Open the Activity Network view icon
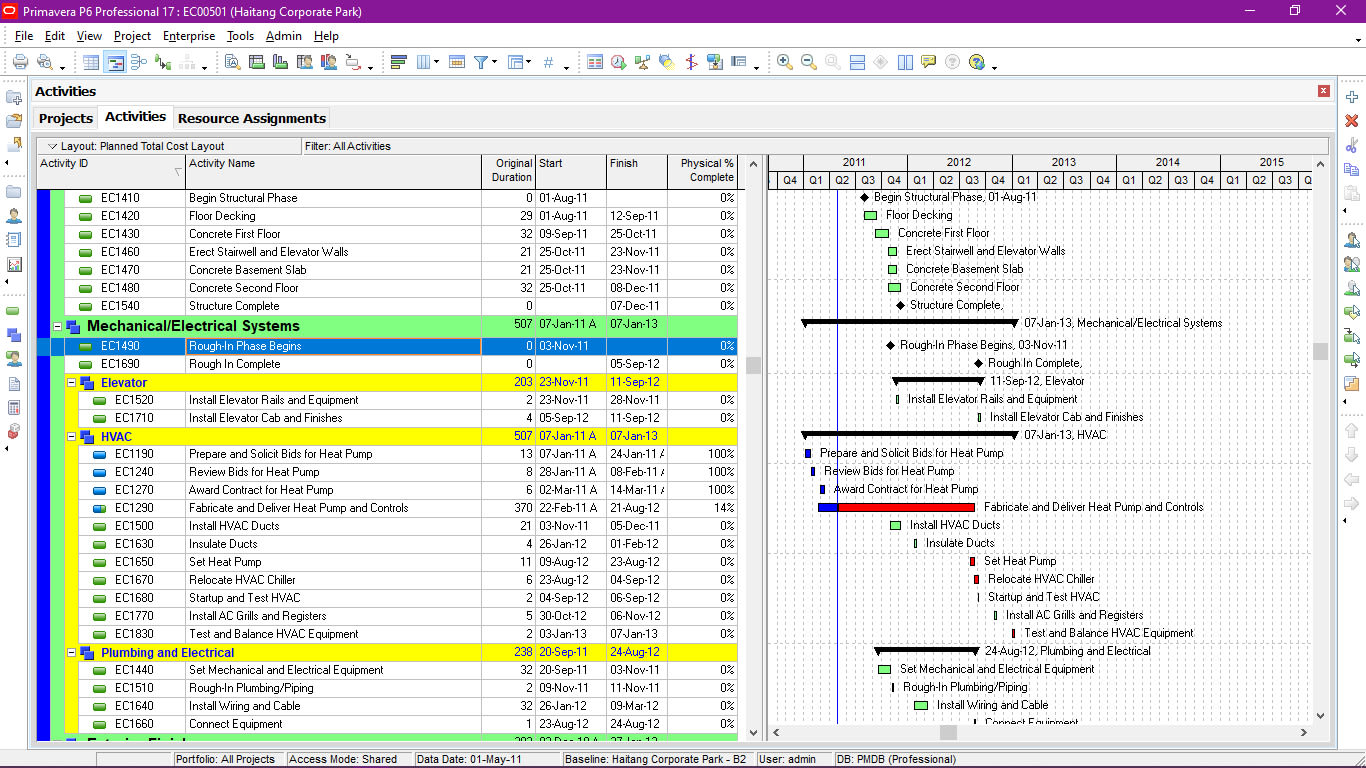This screenshot has width=1366, height=768. (x=139, y=62)
